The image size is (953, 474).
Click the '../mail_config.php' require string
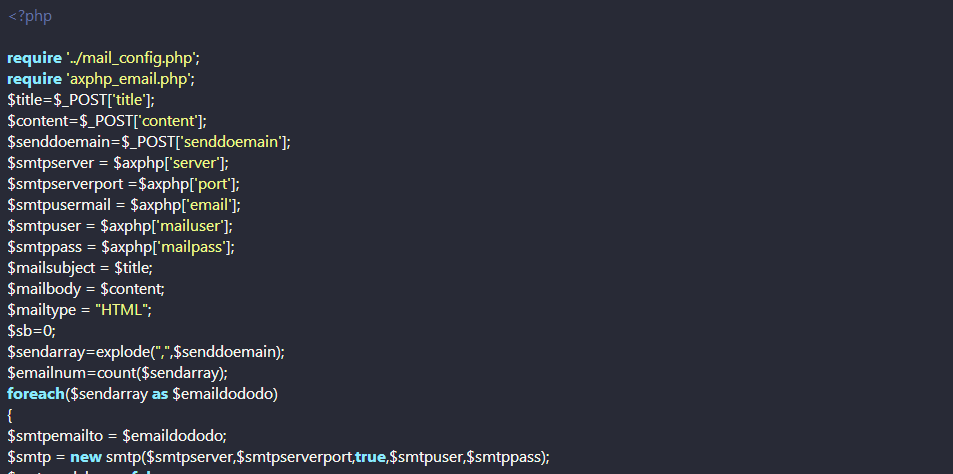(131, 58)
